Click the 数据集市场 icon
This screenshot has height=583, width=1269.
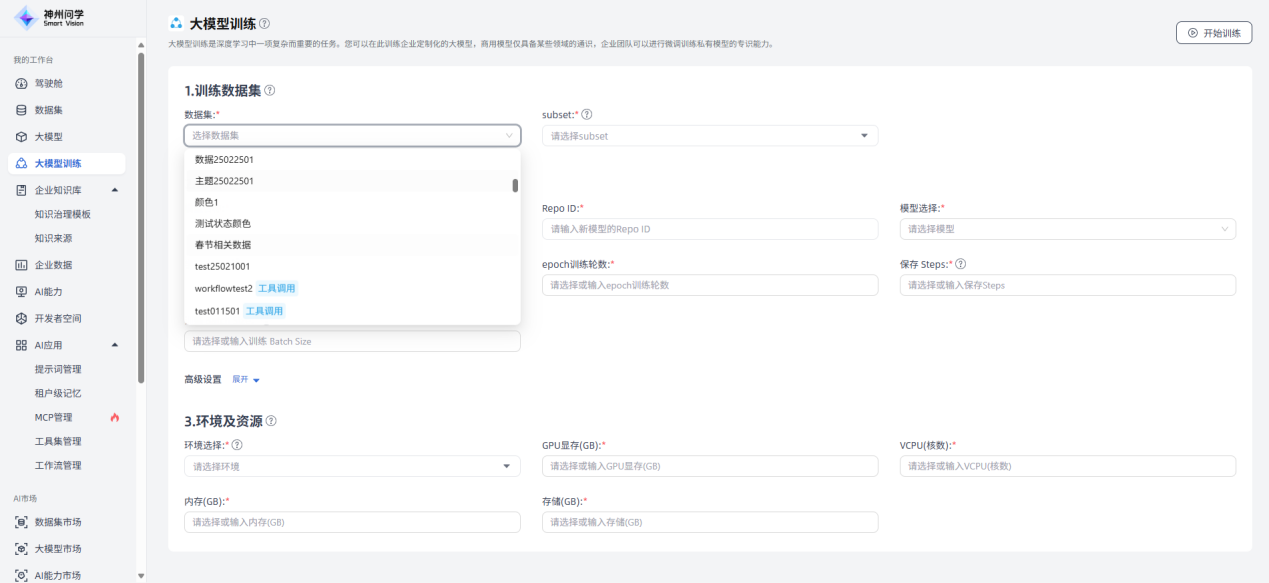click(22, 521)
